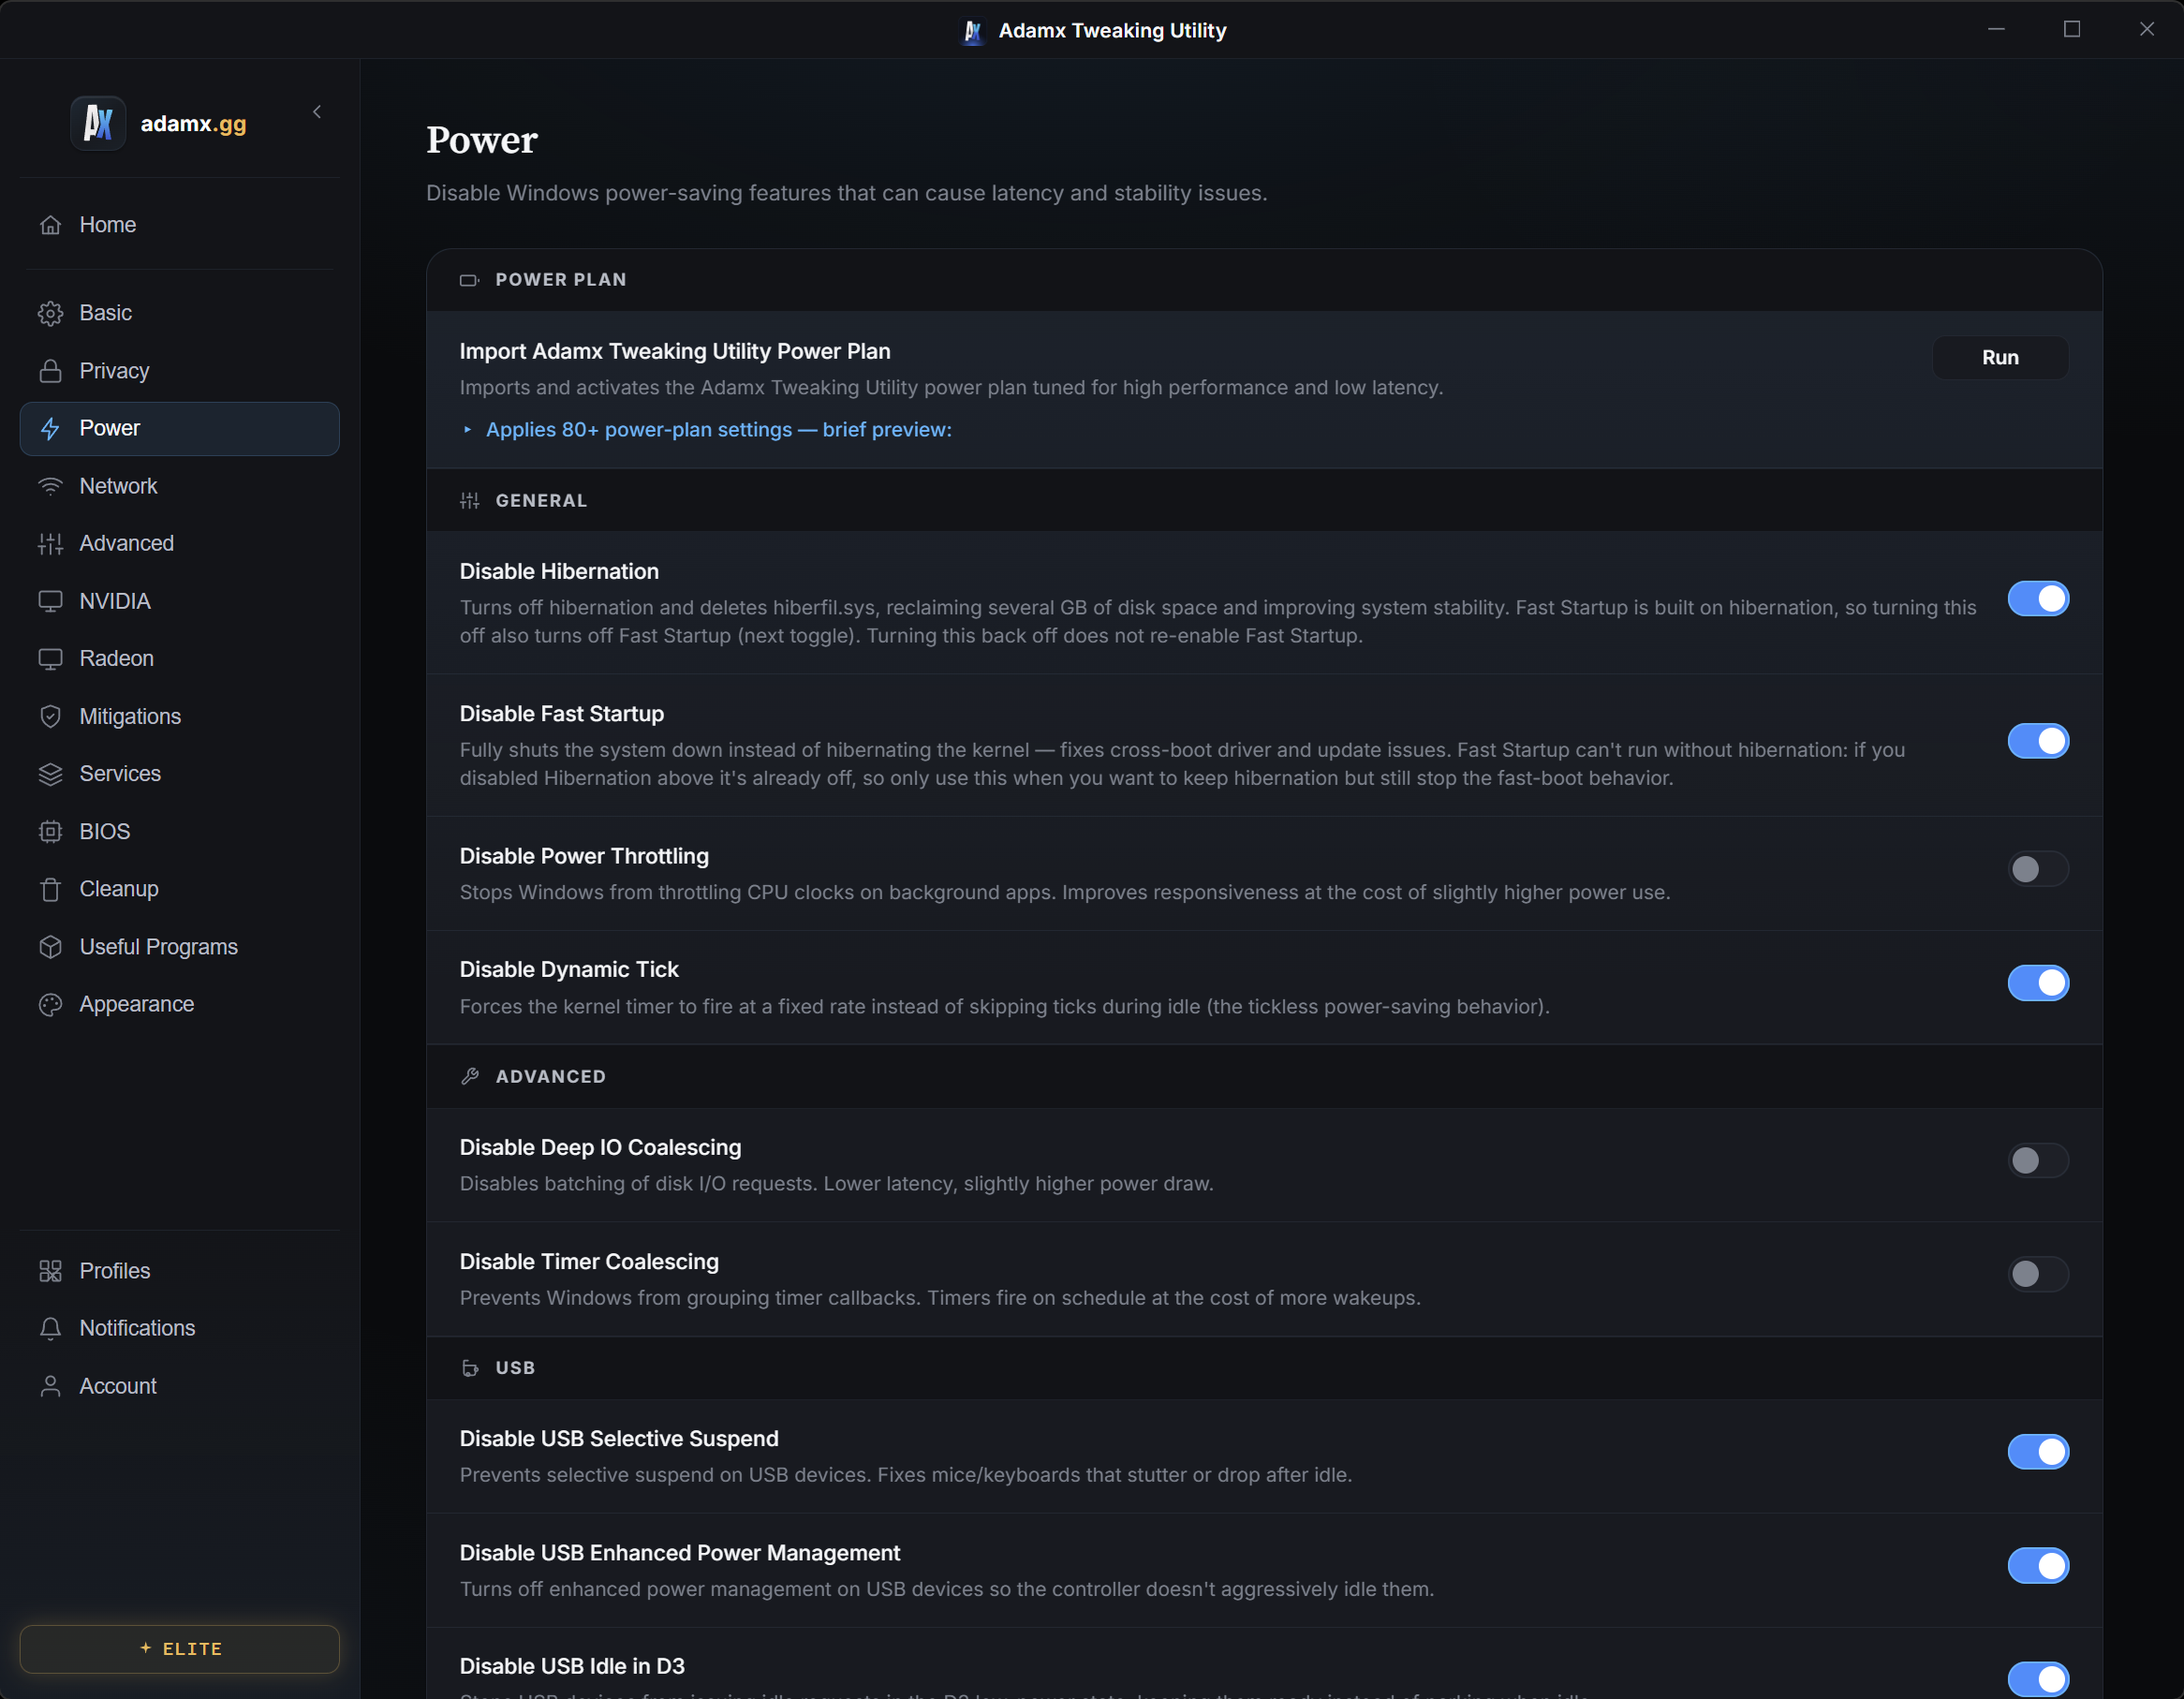Screen dimensions: 2184x1699
Task: Click the Account label in sidebar
Action: point(118,1386)
